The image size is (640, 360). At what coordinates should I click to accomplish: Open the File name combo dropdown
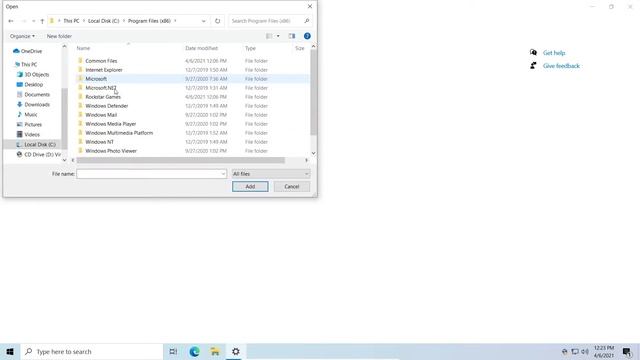[223, 174]
